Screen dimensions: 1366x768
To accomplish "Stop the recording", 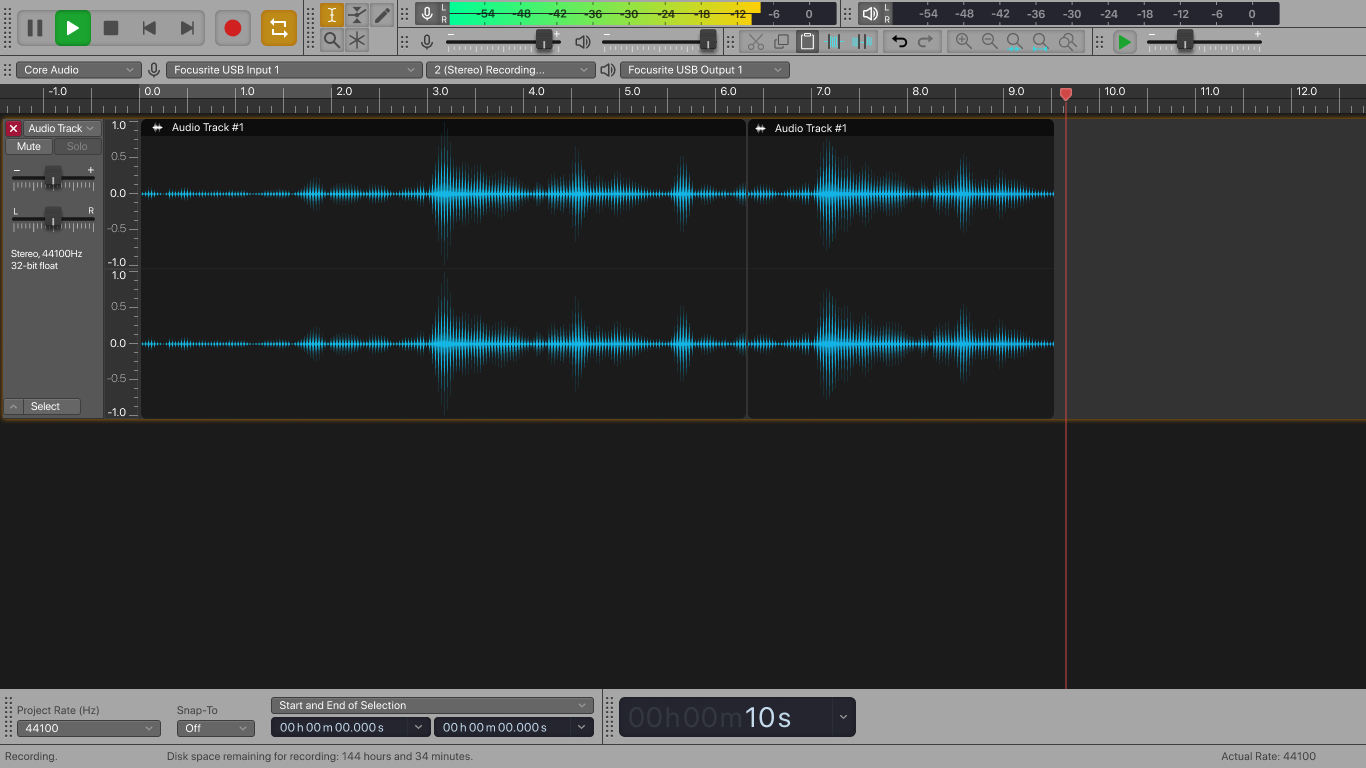I will (x=111, y=28).
